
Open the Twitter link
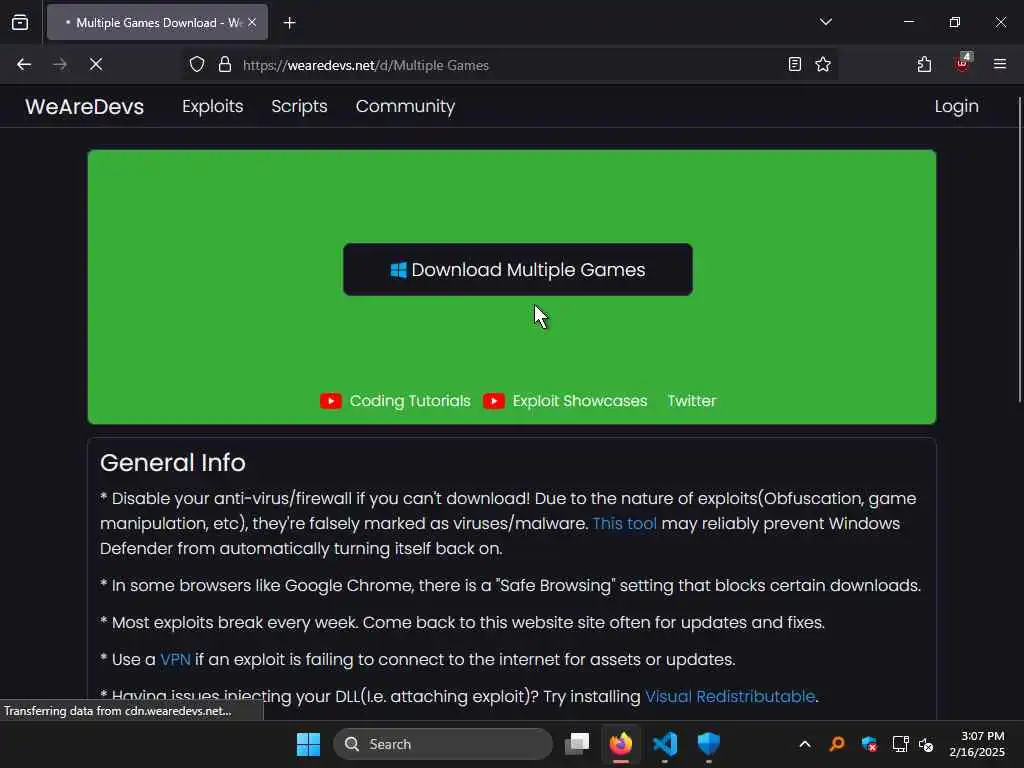[x=692, y=401]
